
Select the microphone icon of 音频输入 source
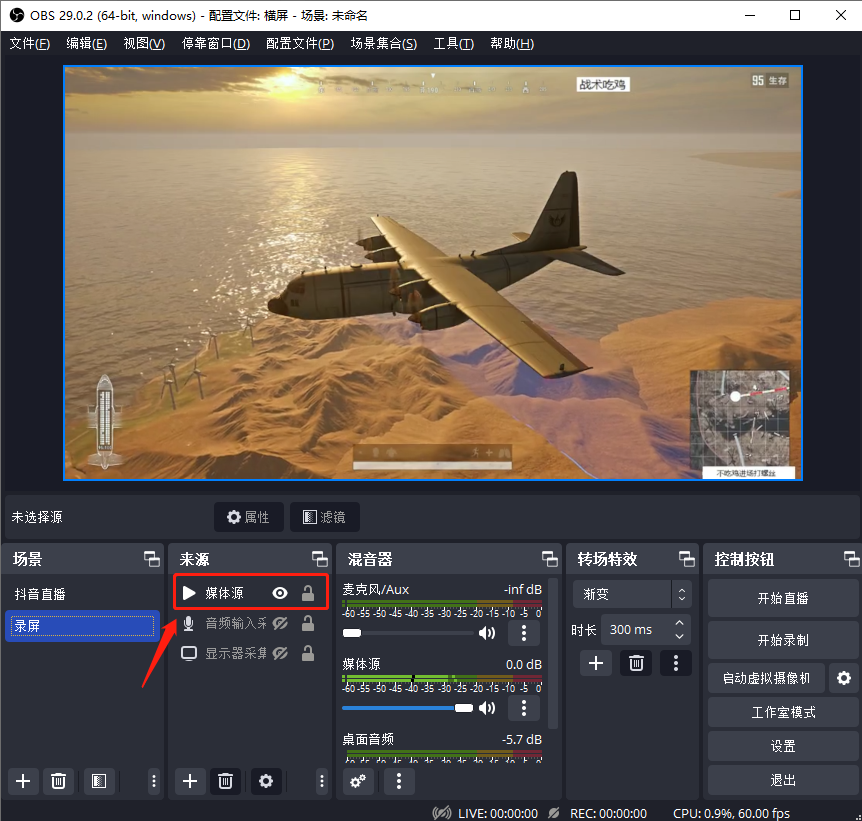tap(189, 623)
